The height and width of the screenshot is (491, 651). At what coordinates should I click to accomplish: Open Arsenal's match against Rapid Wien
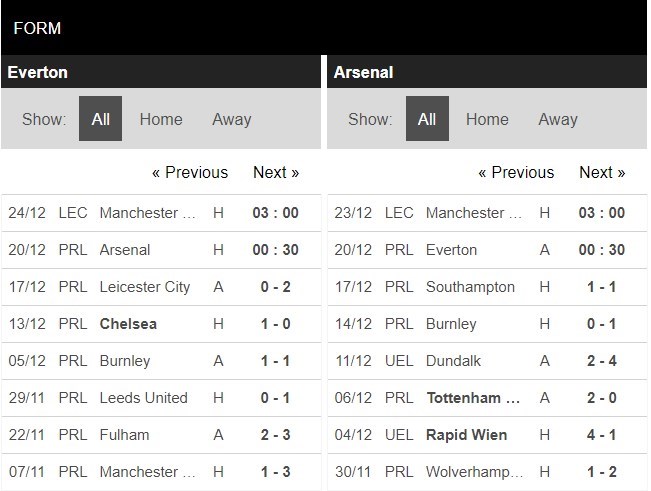point(466,435)
